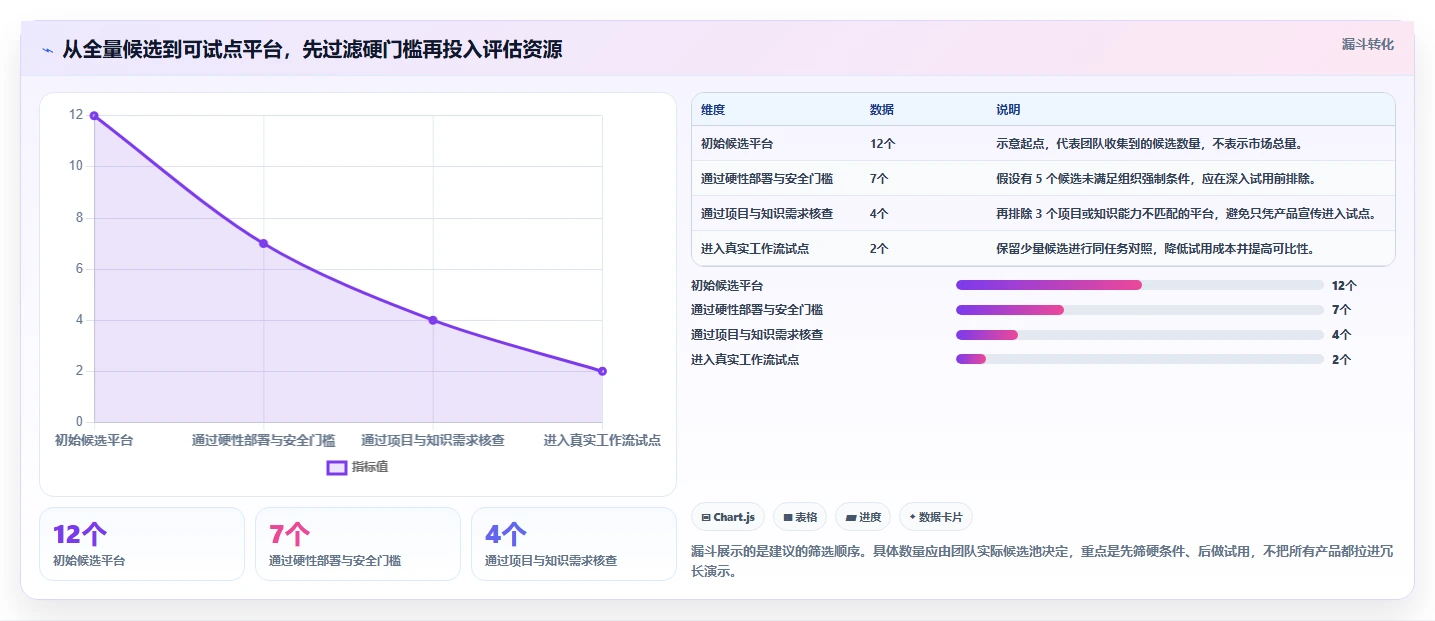Click table value 12个
This screenshot has height=621, width=1435.
point(882,143)
